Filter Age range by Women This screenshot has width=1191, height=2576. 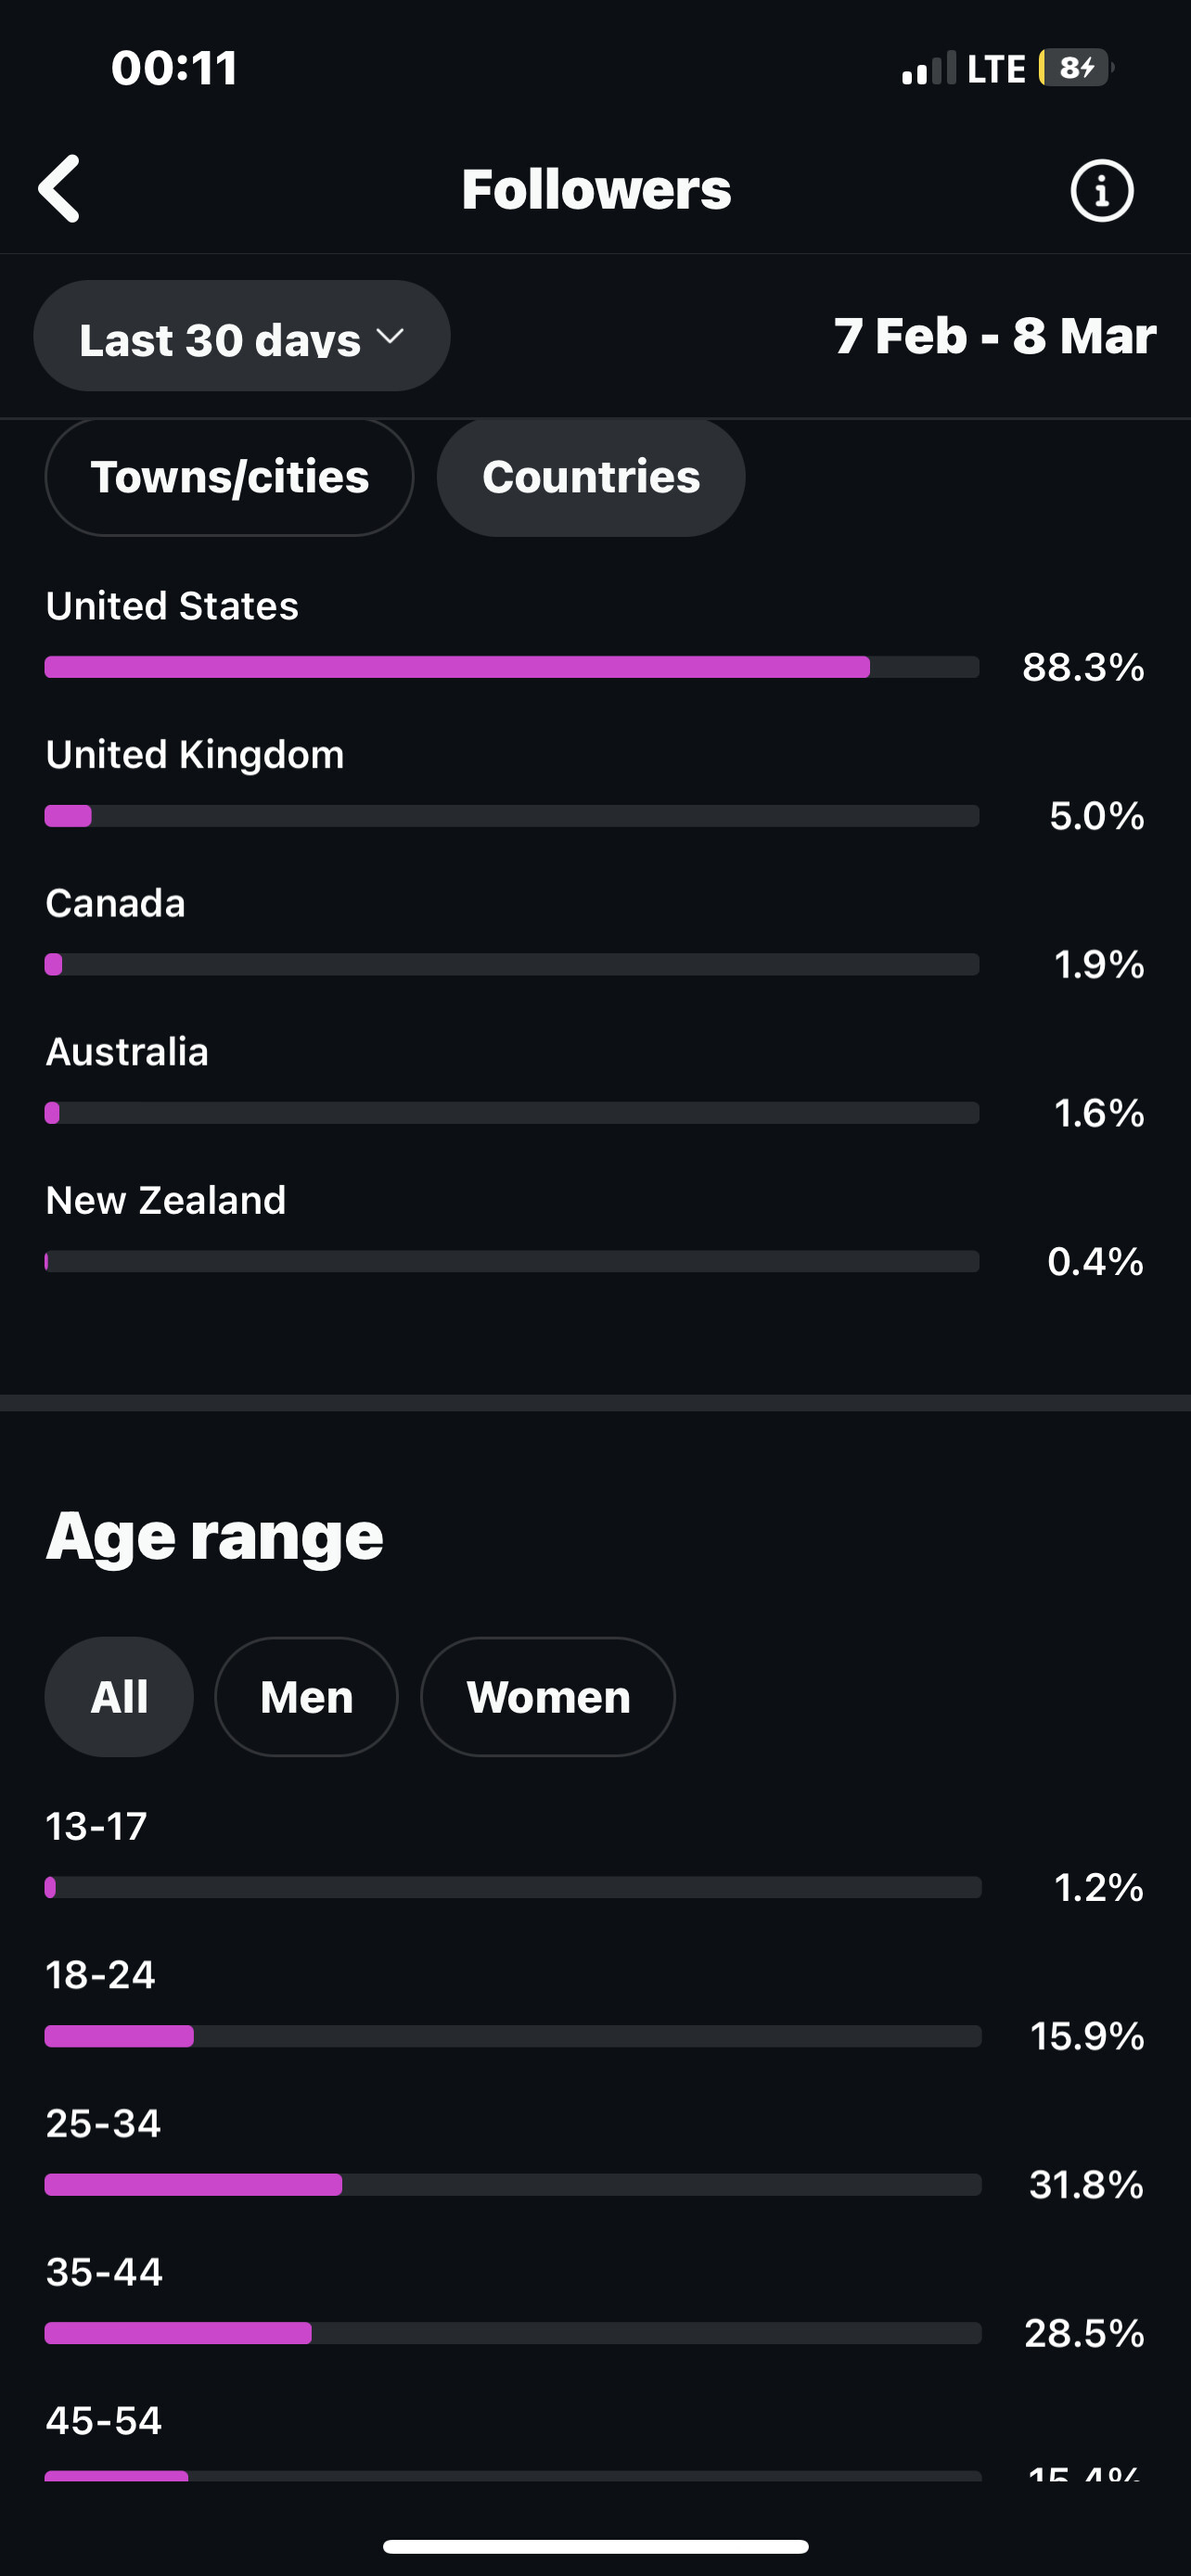(548, 1697)
